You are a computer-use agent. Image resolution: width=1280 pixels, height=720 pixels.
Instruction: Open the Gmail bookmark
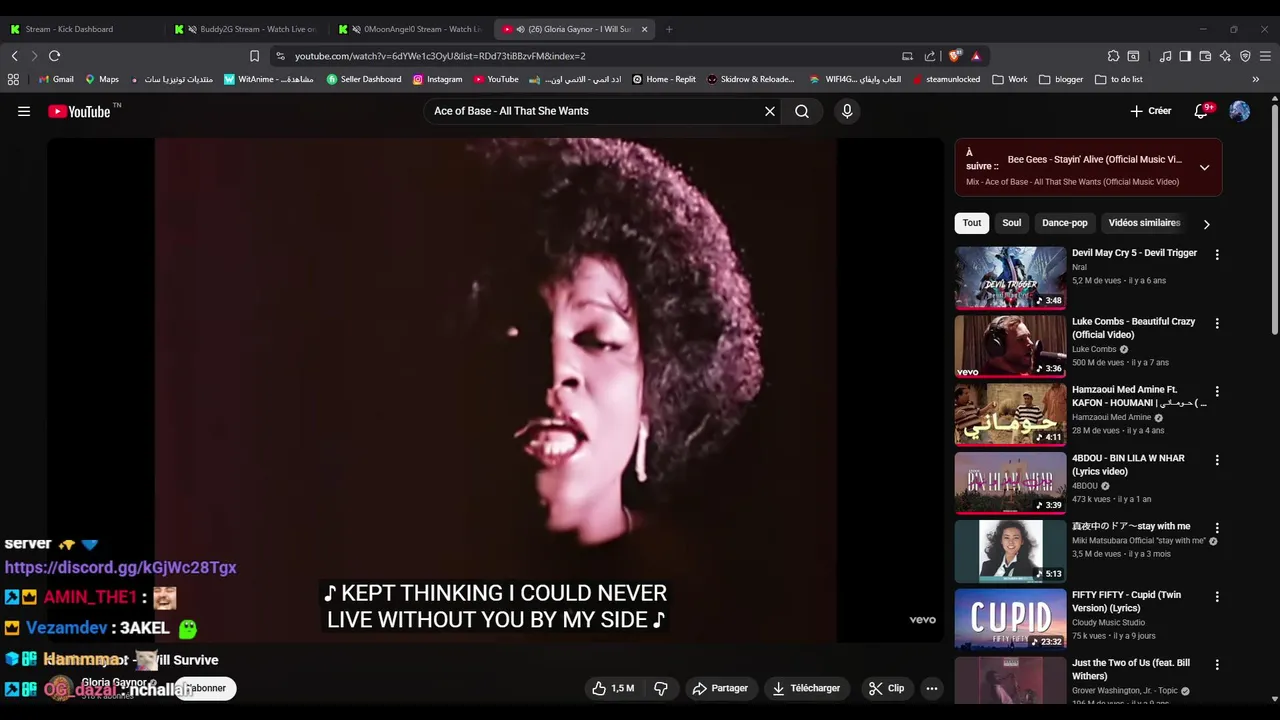56,79
